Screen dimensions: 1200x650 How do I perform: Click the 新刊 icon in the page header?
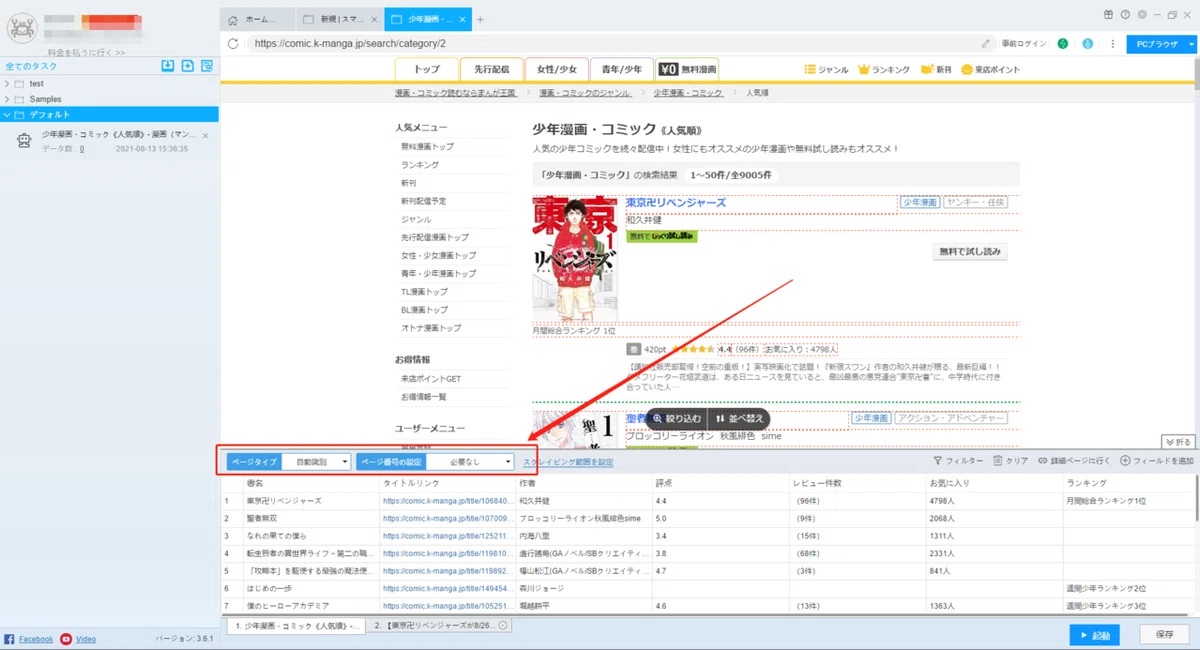pos(927,69)
